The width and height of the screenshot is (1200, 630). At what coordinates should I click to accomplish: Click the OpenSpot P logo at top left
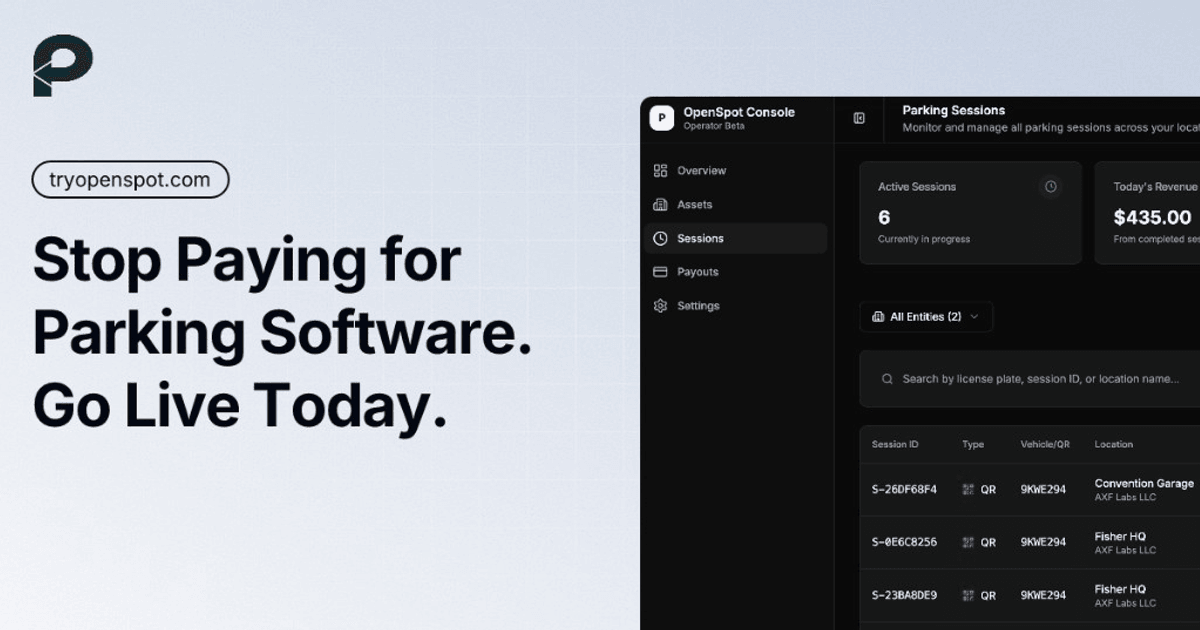point(63,66)
